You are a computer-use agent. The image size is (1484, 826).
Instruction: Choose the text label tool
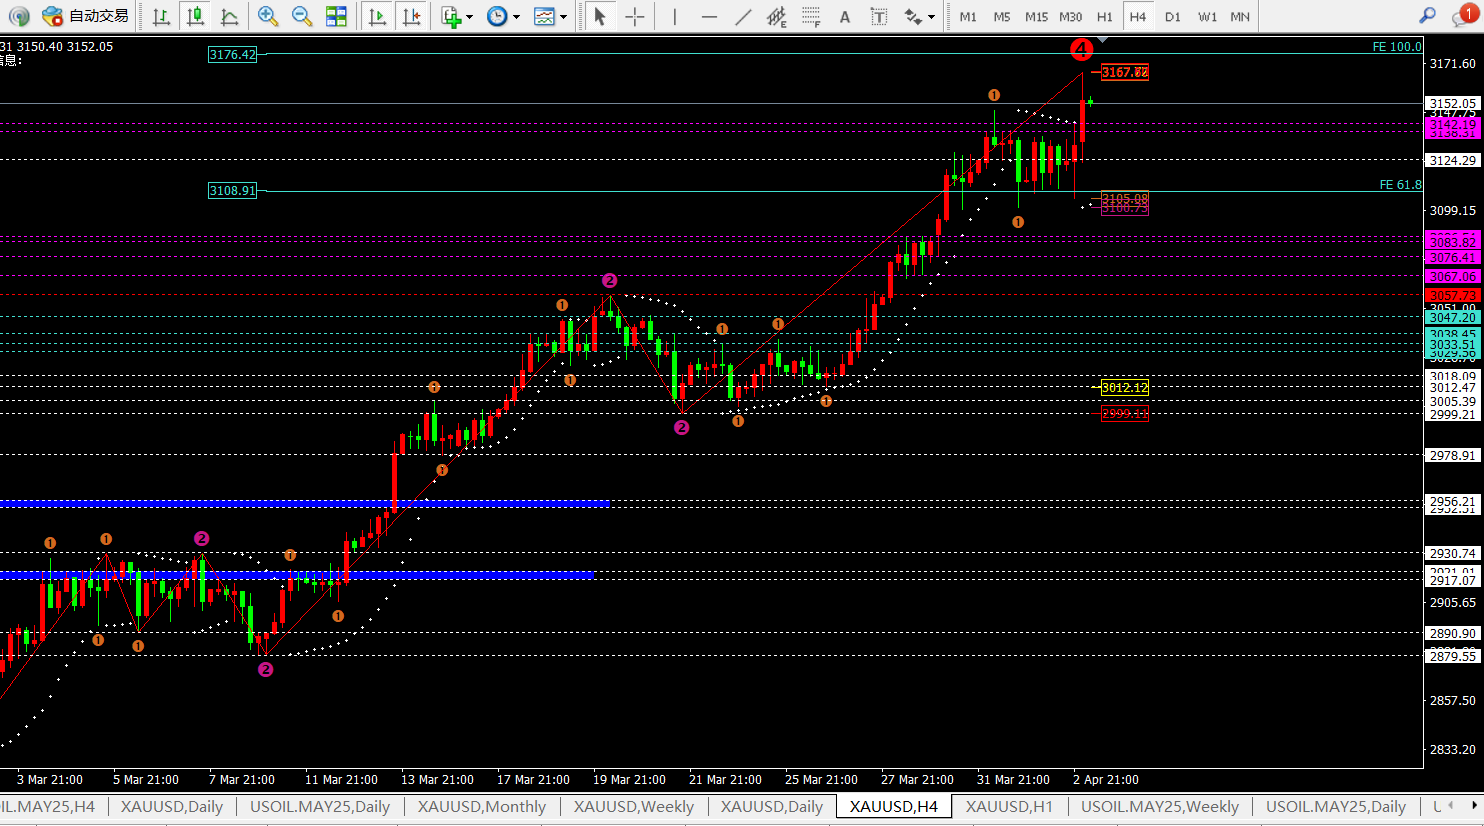pyautogui.click(x=845, y=16)
